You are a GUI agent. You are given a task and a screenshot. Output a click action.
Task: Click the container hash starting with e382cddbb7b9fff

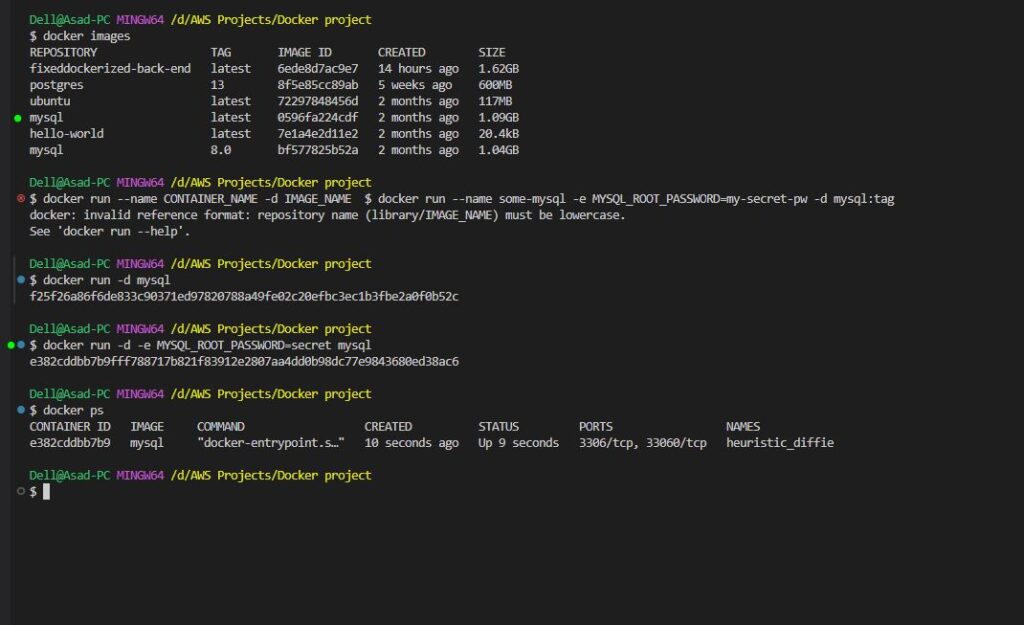pos(244,361)
